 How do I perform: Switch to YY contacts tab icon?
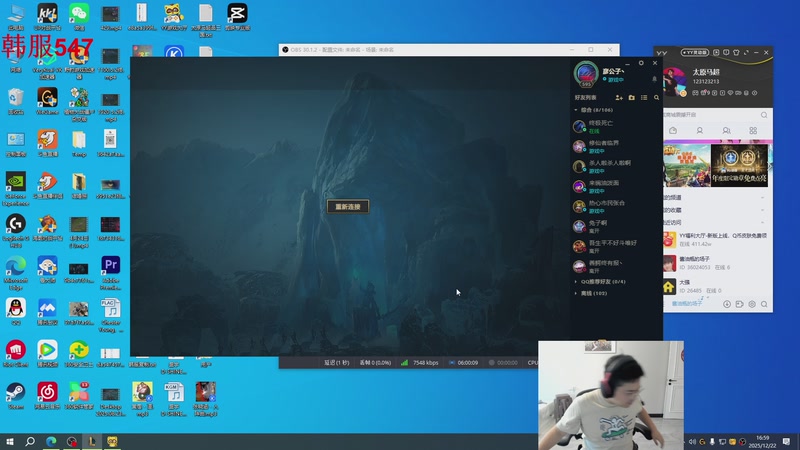[x=699, y=131]
